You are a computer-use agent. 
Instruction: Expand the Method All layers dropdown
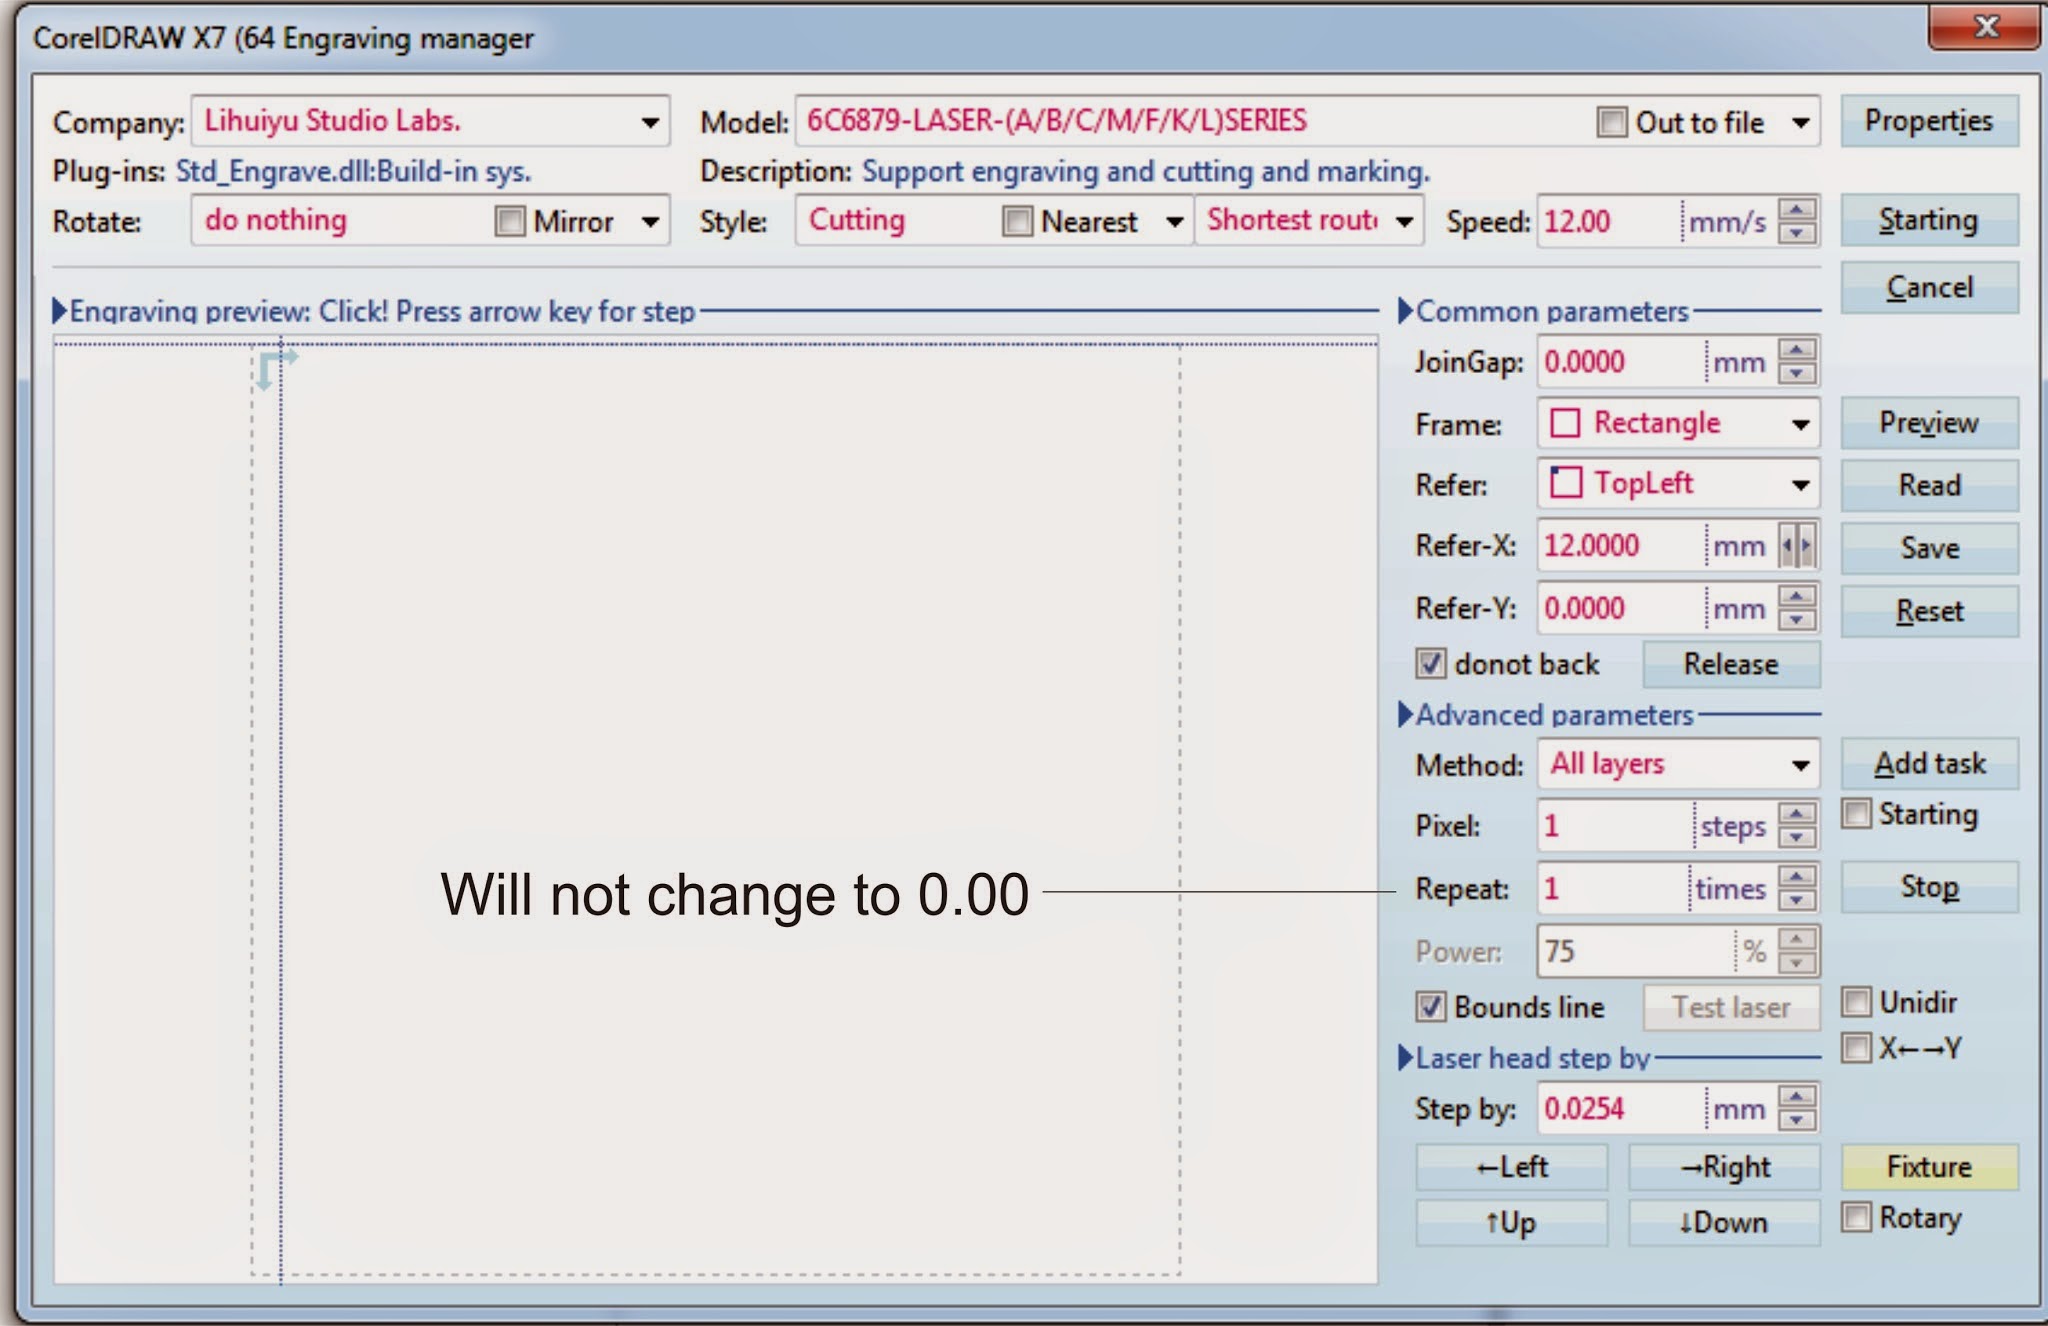click(x=1800, y=765)
